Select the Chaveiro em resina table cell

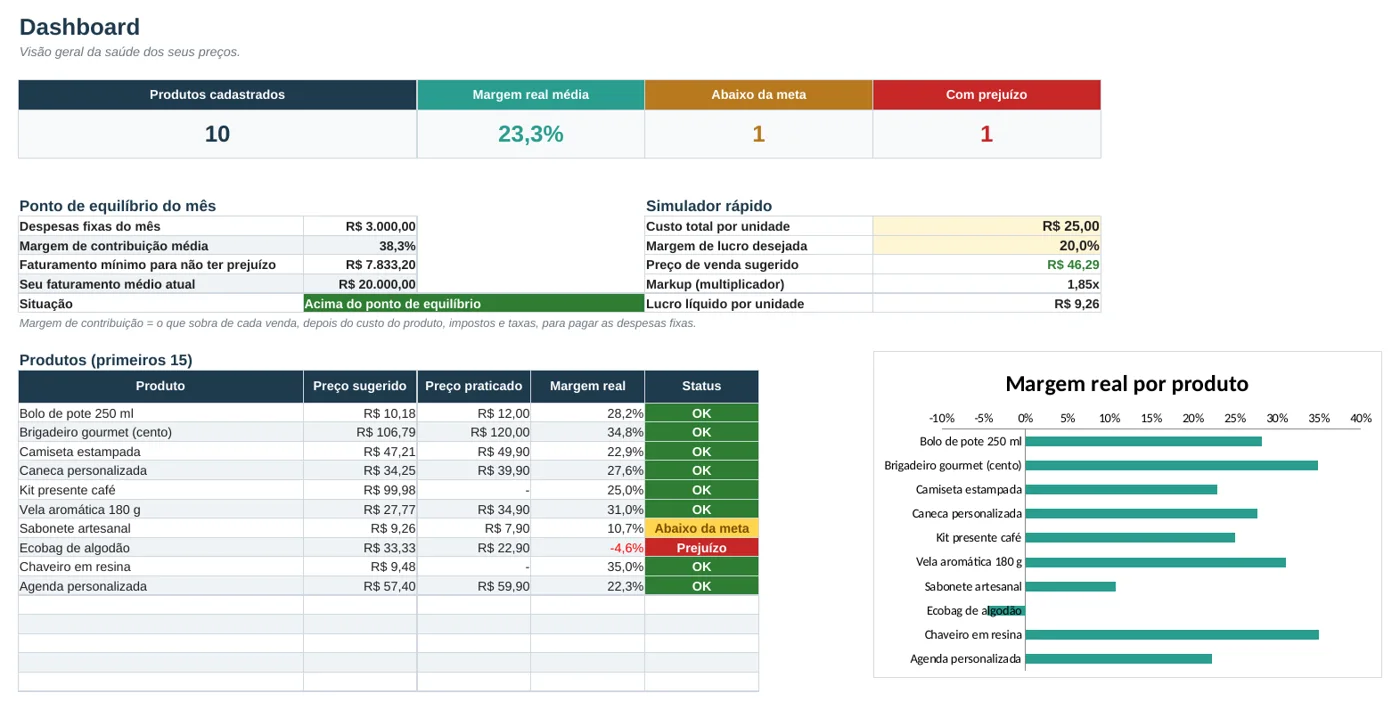click(160, 567)
